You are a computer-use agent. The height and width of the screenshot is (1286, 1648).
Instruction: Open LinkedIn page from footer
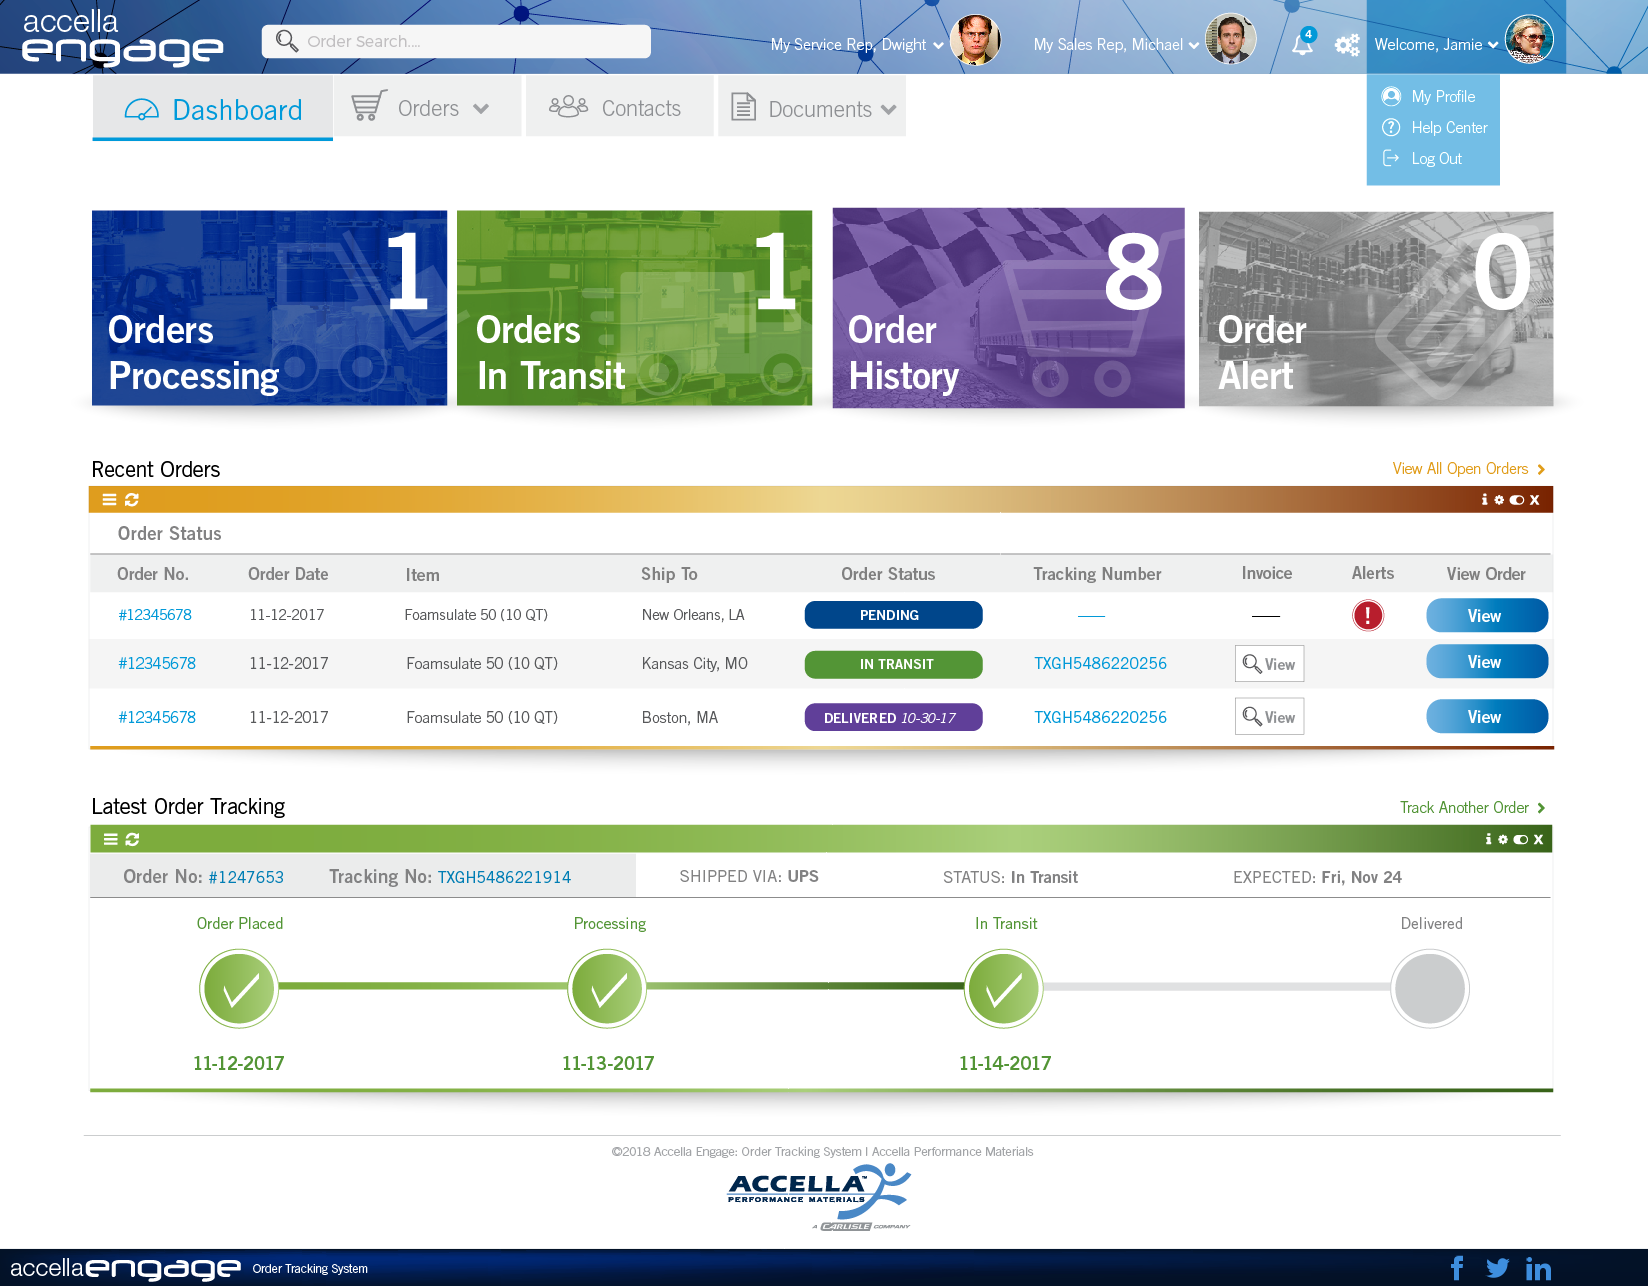coord(1538,1268)
